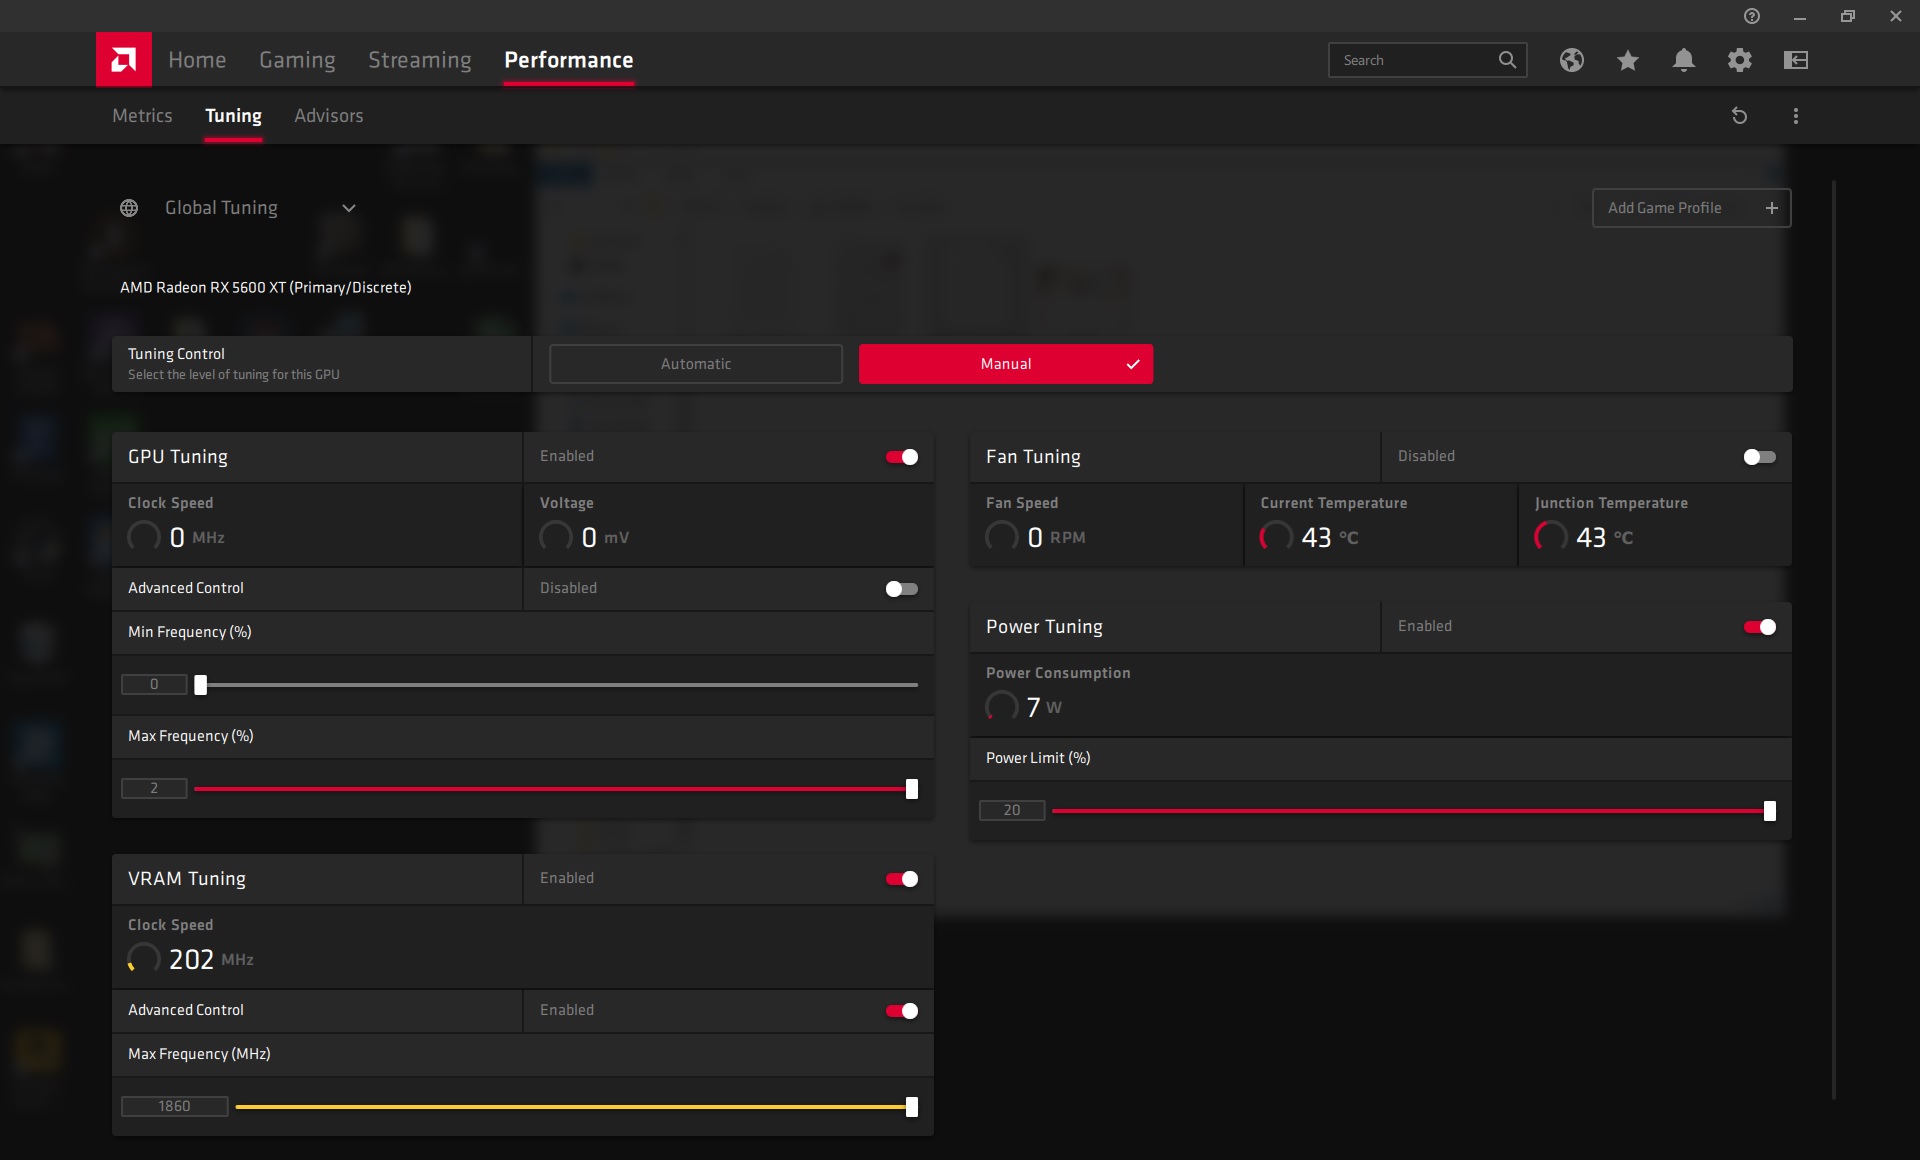Click Power Limit value box showing 20
The height and width of the screenshot is (1160, 1920).
1012,811
